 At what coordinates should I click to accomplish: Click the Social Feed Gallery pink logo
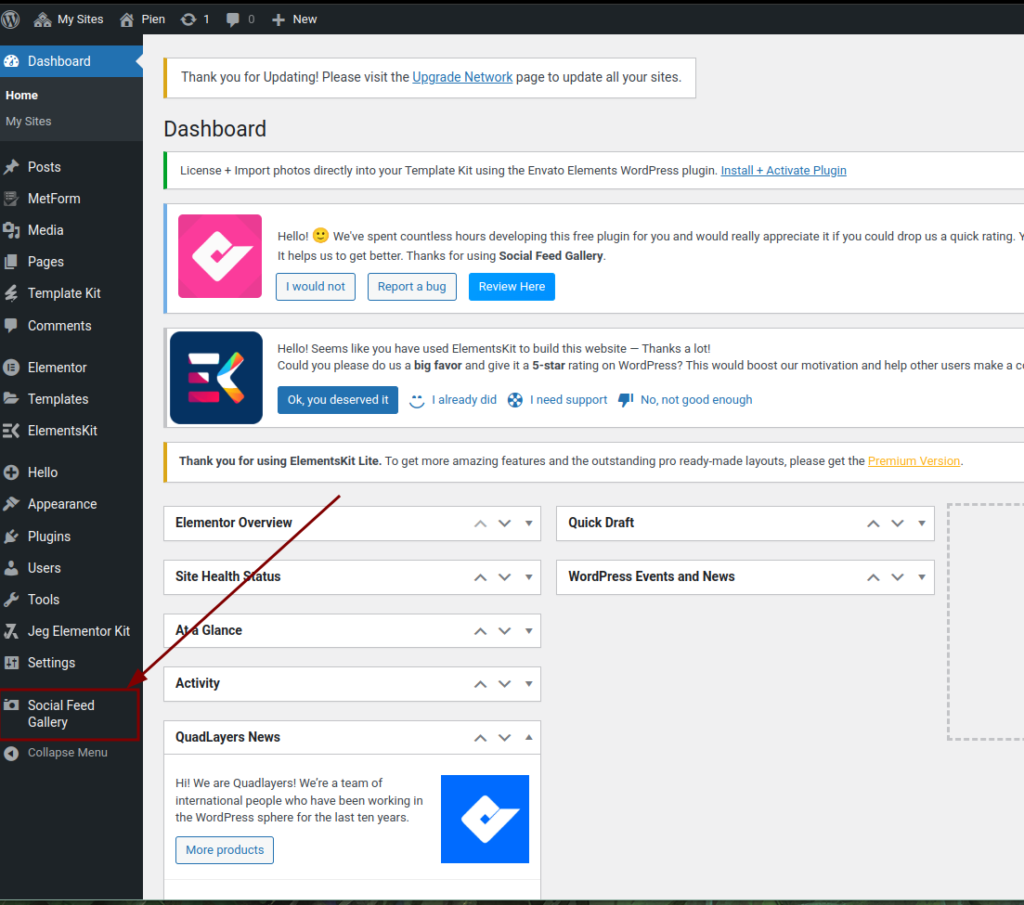pos(220,256)
